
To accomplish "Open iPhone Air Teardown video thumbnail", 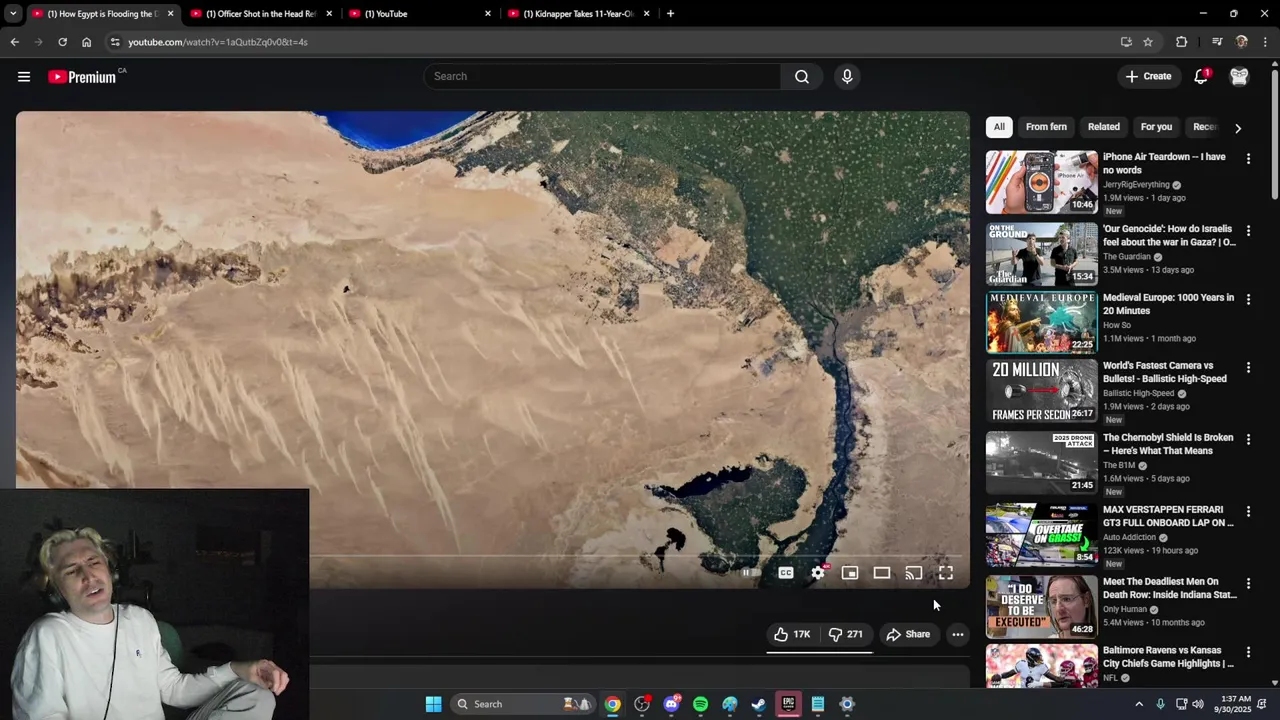I will [1042, 182].
